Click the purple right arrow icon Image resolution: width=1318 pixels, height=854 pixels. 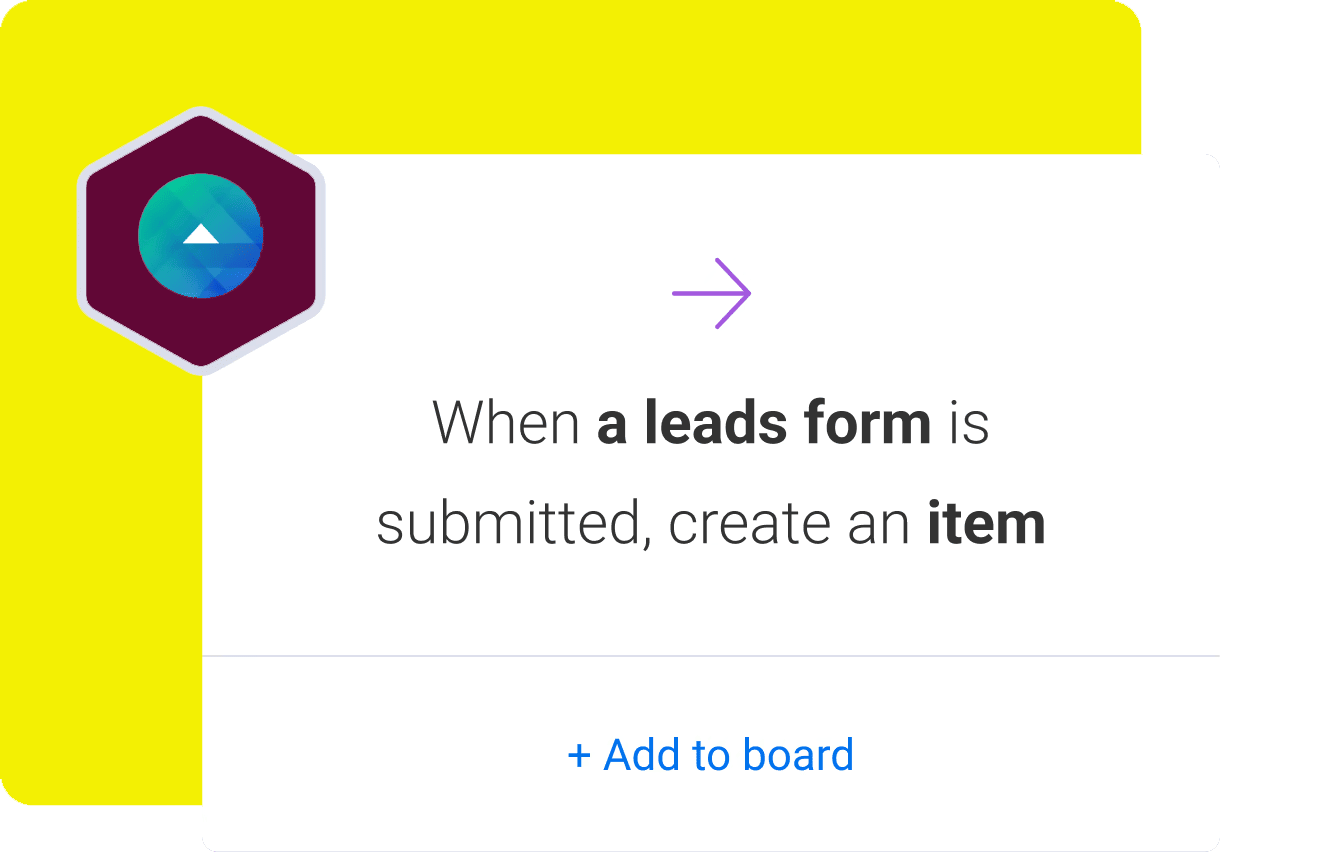(711, 293)
